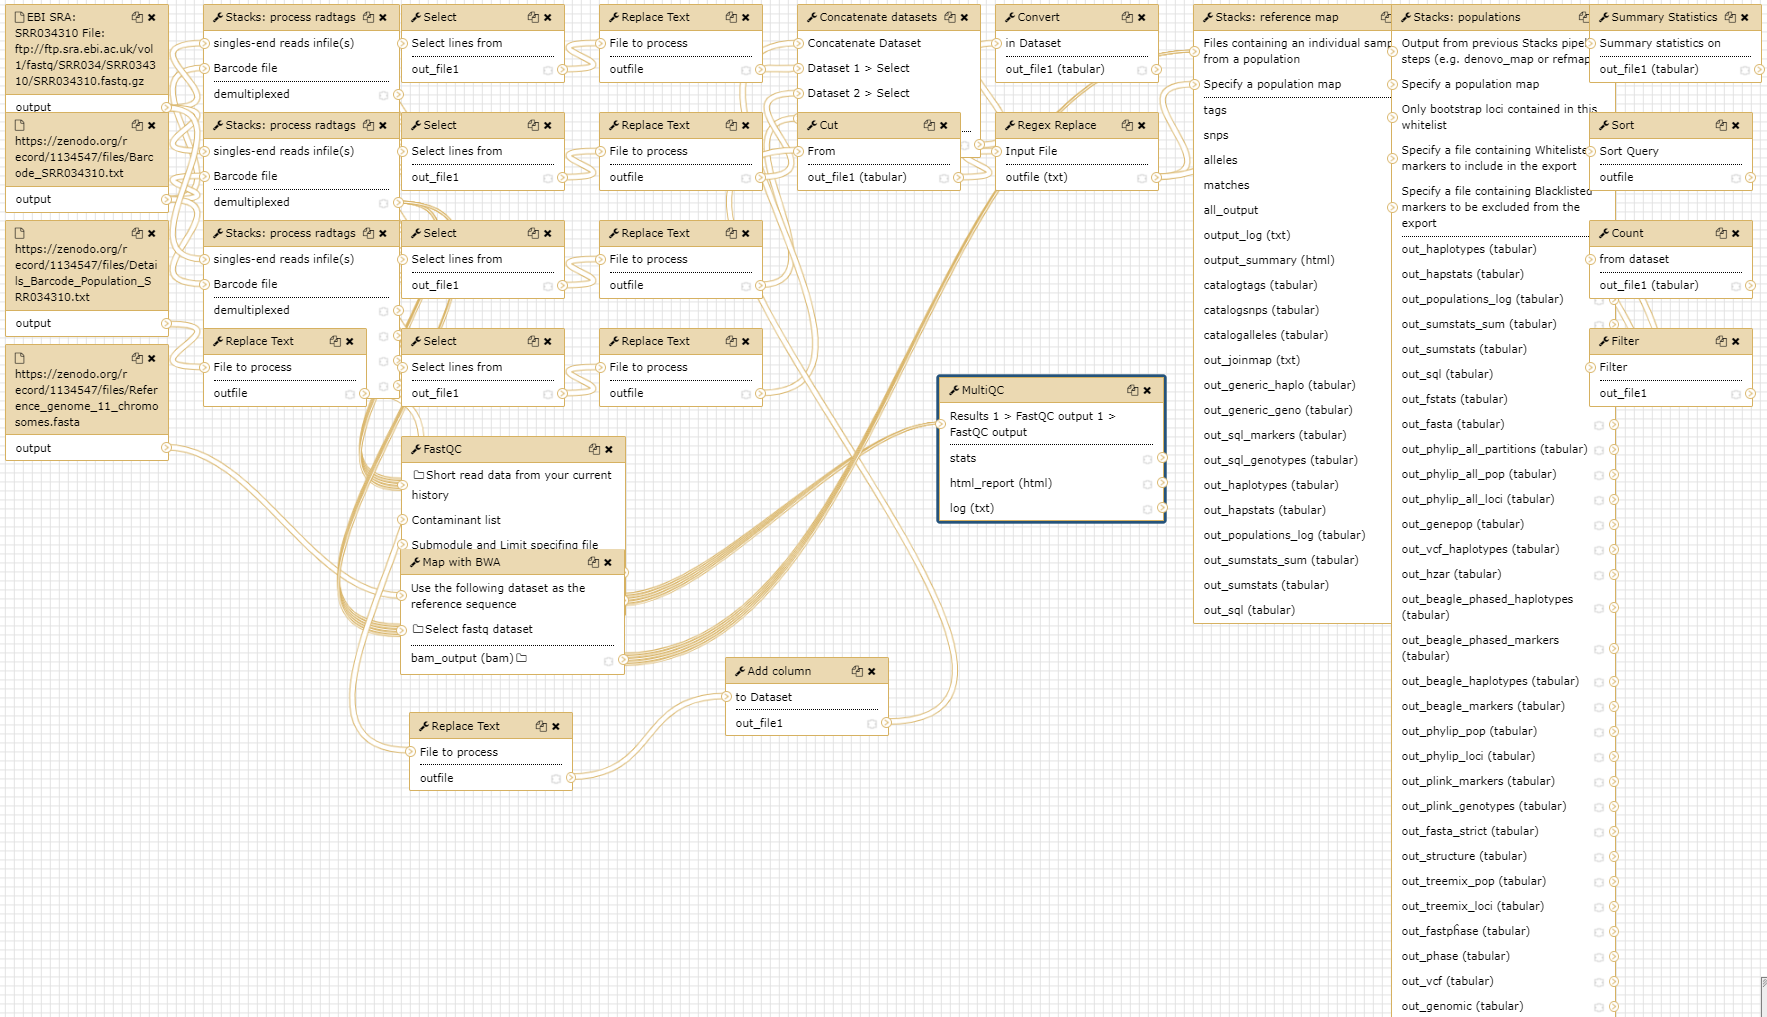1767x1017 pixels.
Task: Remove the MultiQC node
Action: click(1147, 390)
